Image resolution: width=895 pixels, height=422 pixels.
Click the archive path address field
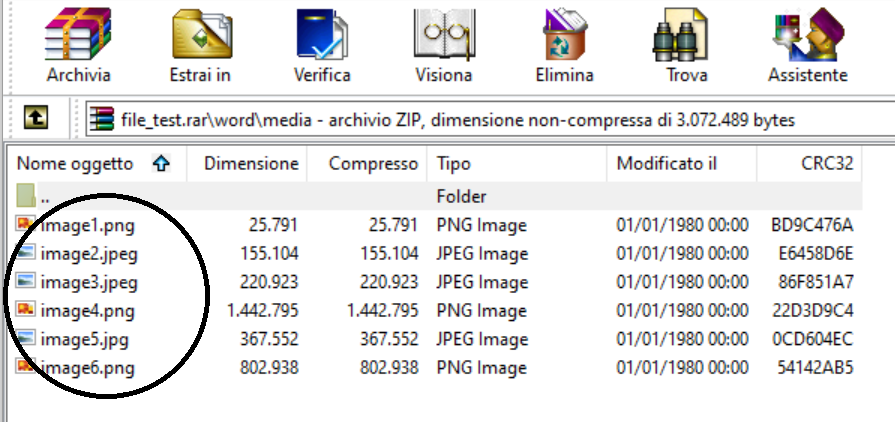491,120
